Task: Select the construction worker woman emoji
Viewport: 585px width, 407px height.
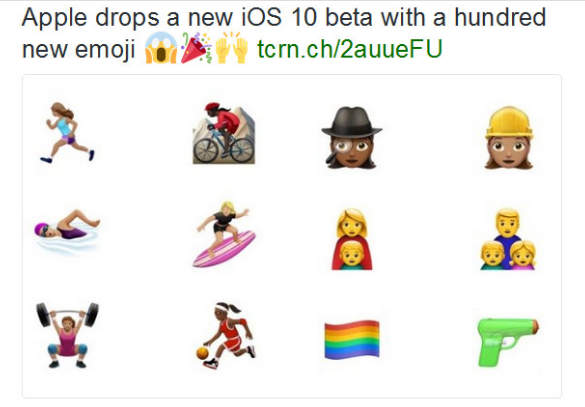Action: point(509,138)
